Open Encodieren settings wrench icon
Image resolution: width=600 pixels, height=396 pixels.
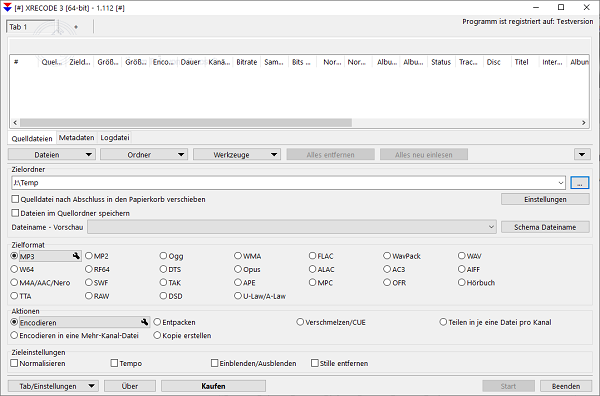coord(144,322)
